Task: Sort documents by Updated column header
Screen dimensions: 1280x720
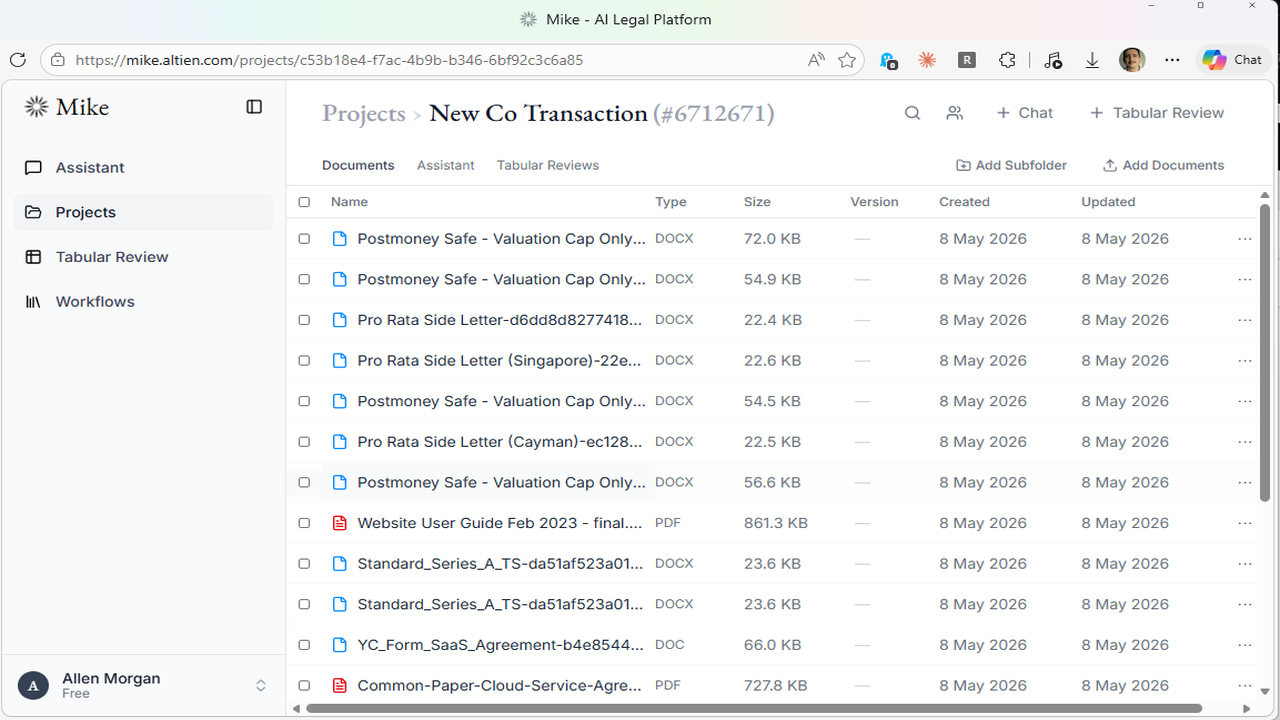Action: point(1108,202)
